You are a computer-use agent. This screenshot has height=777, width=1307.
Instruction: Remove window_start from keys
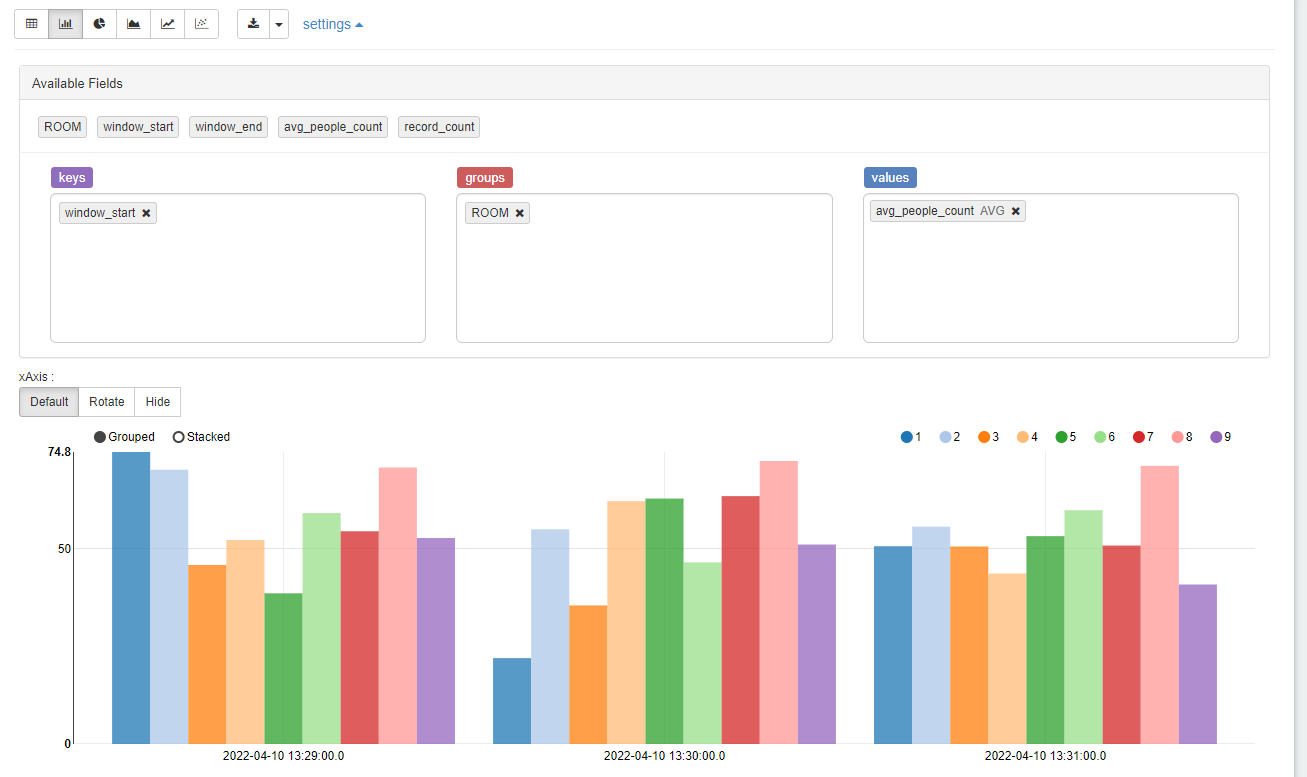146,213
